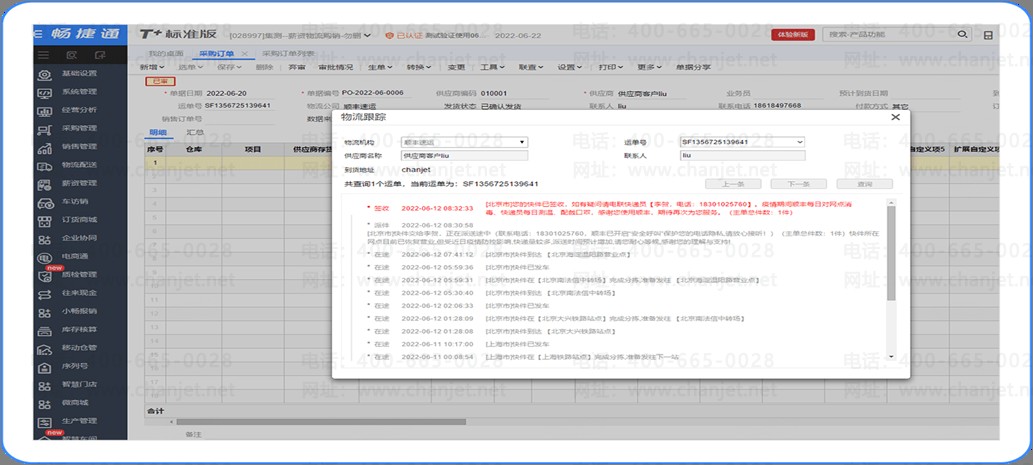The height and width of the screenshot is (465, 1033).
Task: Click the 体验新版 button
Action: [x=792, y=35]
